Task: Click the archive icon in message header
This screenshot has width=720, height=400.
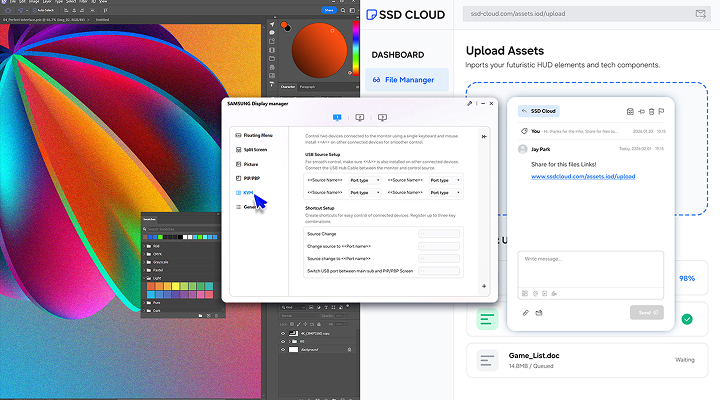Action: coord(630,112)
